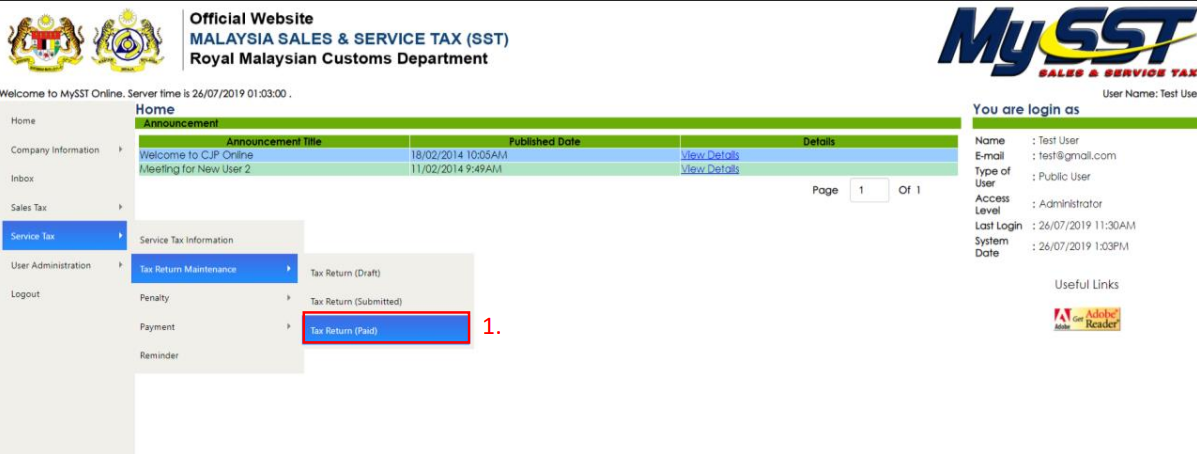Choose Tax Return (Submitted)
This screenshot has height=454, width=1197.
click(x=357, y=302)
